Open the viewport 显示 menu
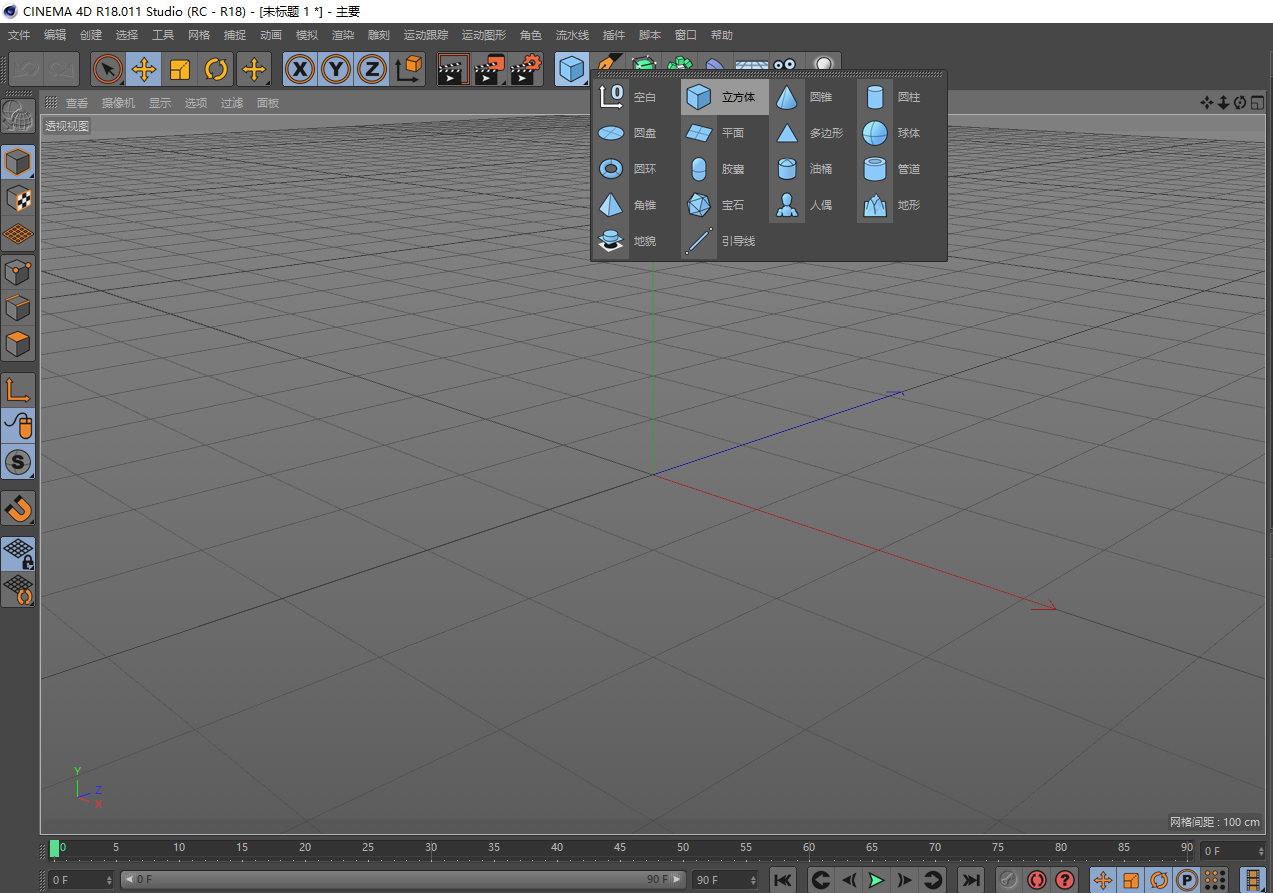The image size is (1273, 893). point(160,103)
